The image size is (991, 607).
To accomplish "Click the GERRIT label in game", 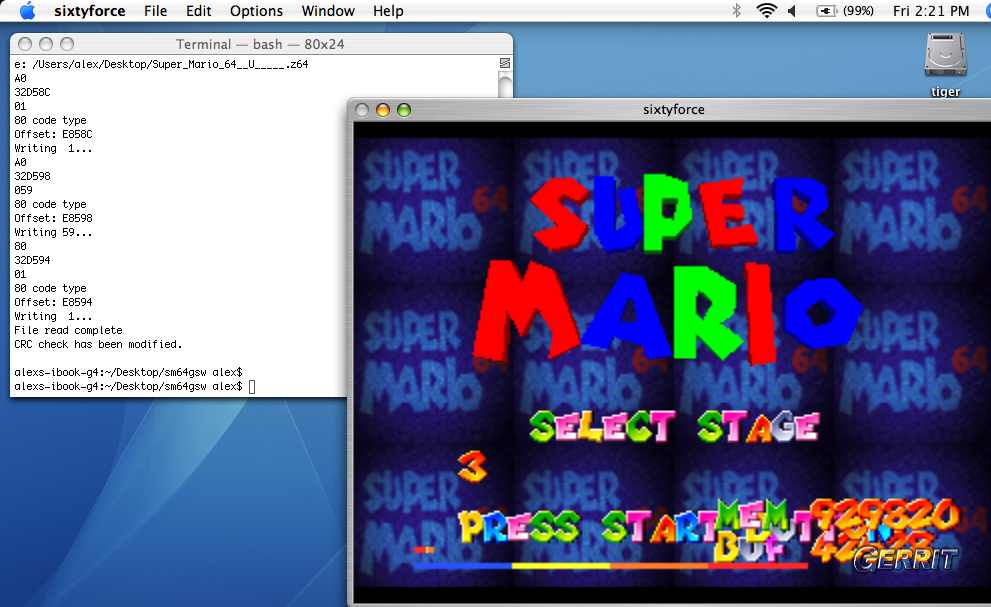I will coord(905,560).
